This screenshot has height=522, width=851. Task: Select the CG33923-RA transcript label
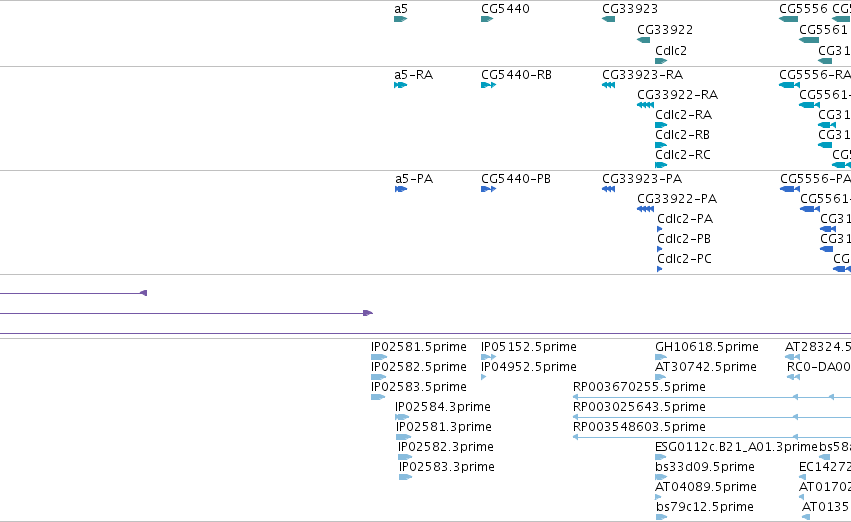coord(642,75)
